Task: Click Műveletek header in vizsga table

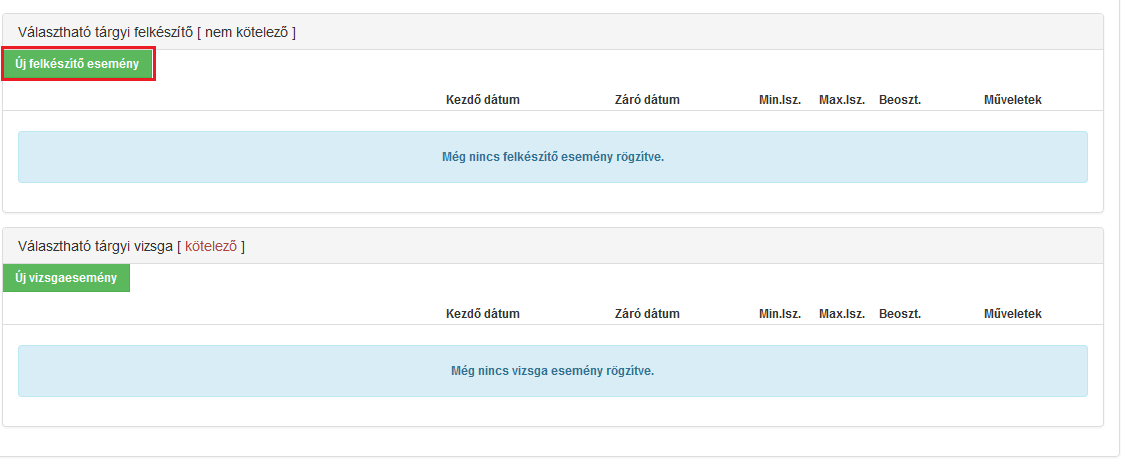Action: point(1012,314)
